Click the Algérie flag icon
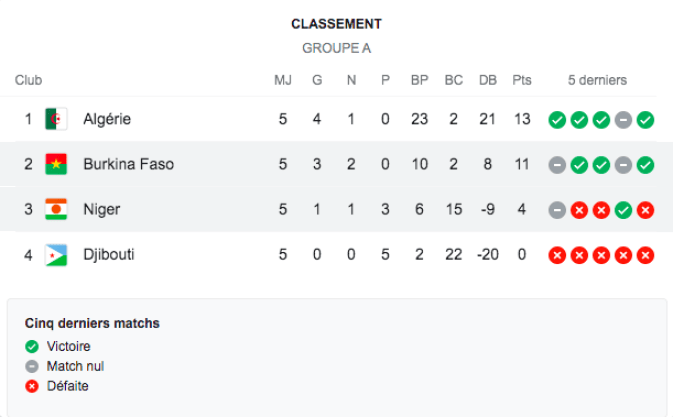The width and height of the screenshot is (673, 417). point(57,120)
